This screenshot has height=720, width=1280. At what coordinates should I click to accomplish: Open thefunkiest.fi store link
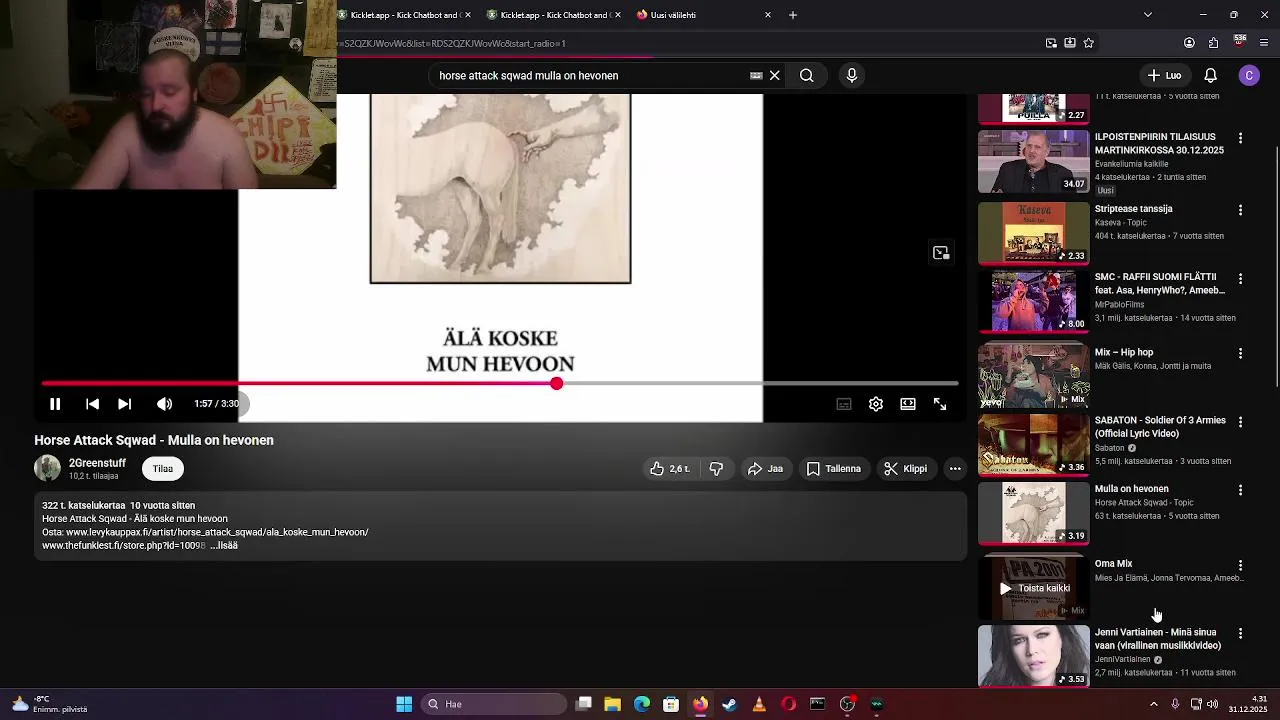pyautogui.click(x=123, y=546)
